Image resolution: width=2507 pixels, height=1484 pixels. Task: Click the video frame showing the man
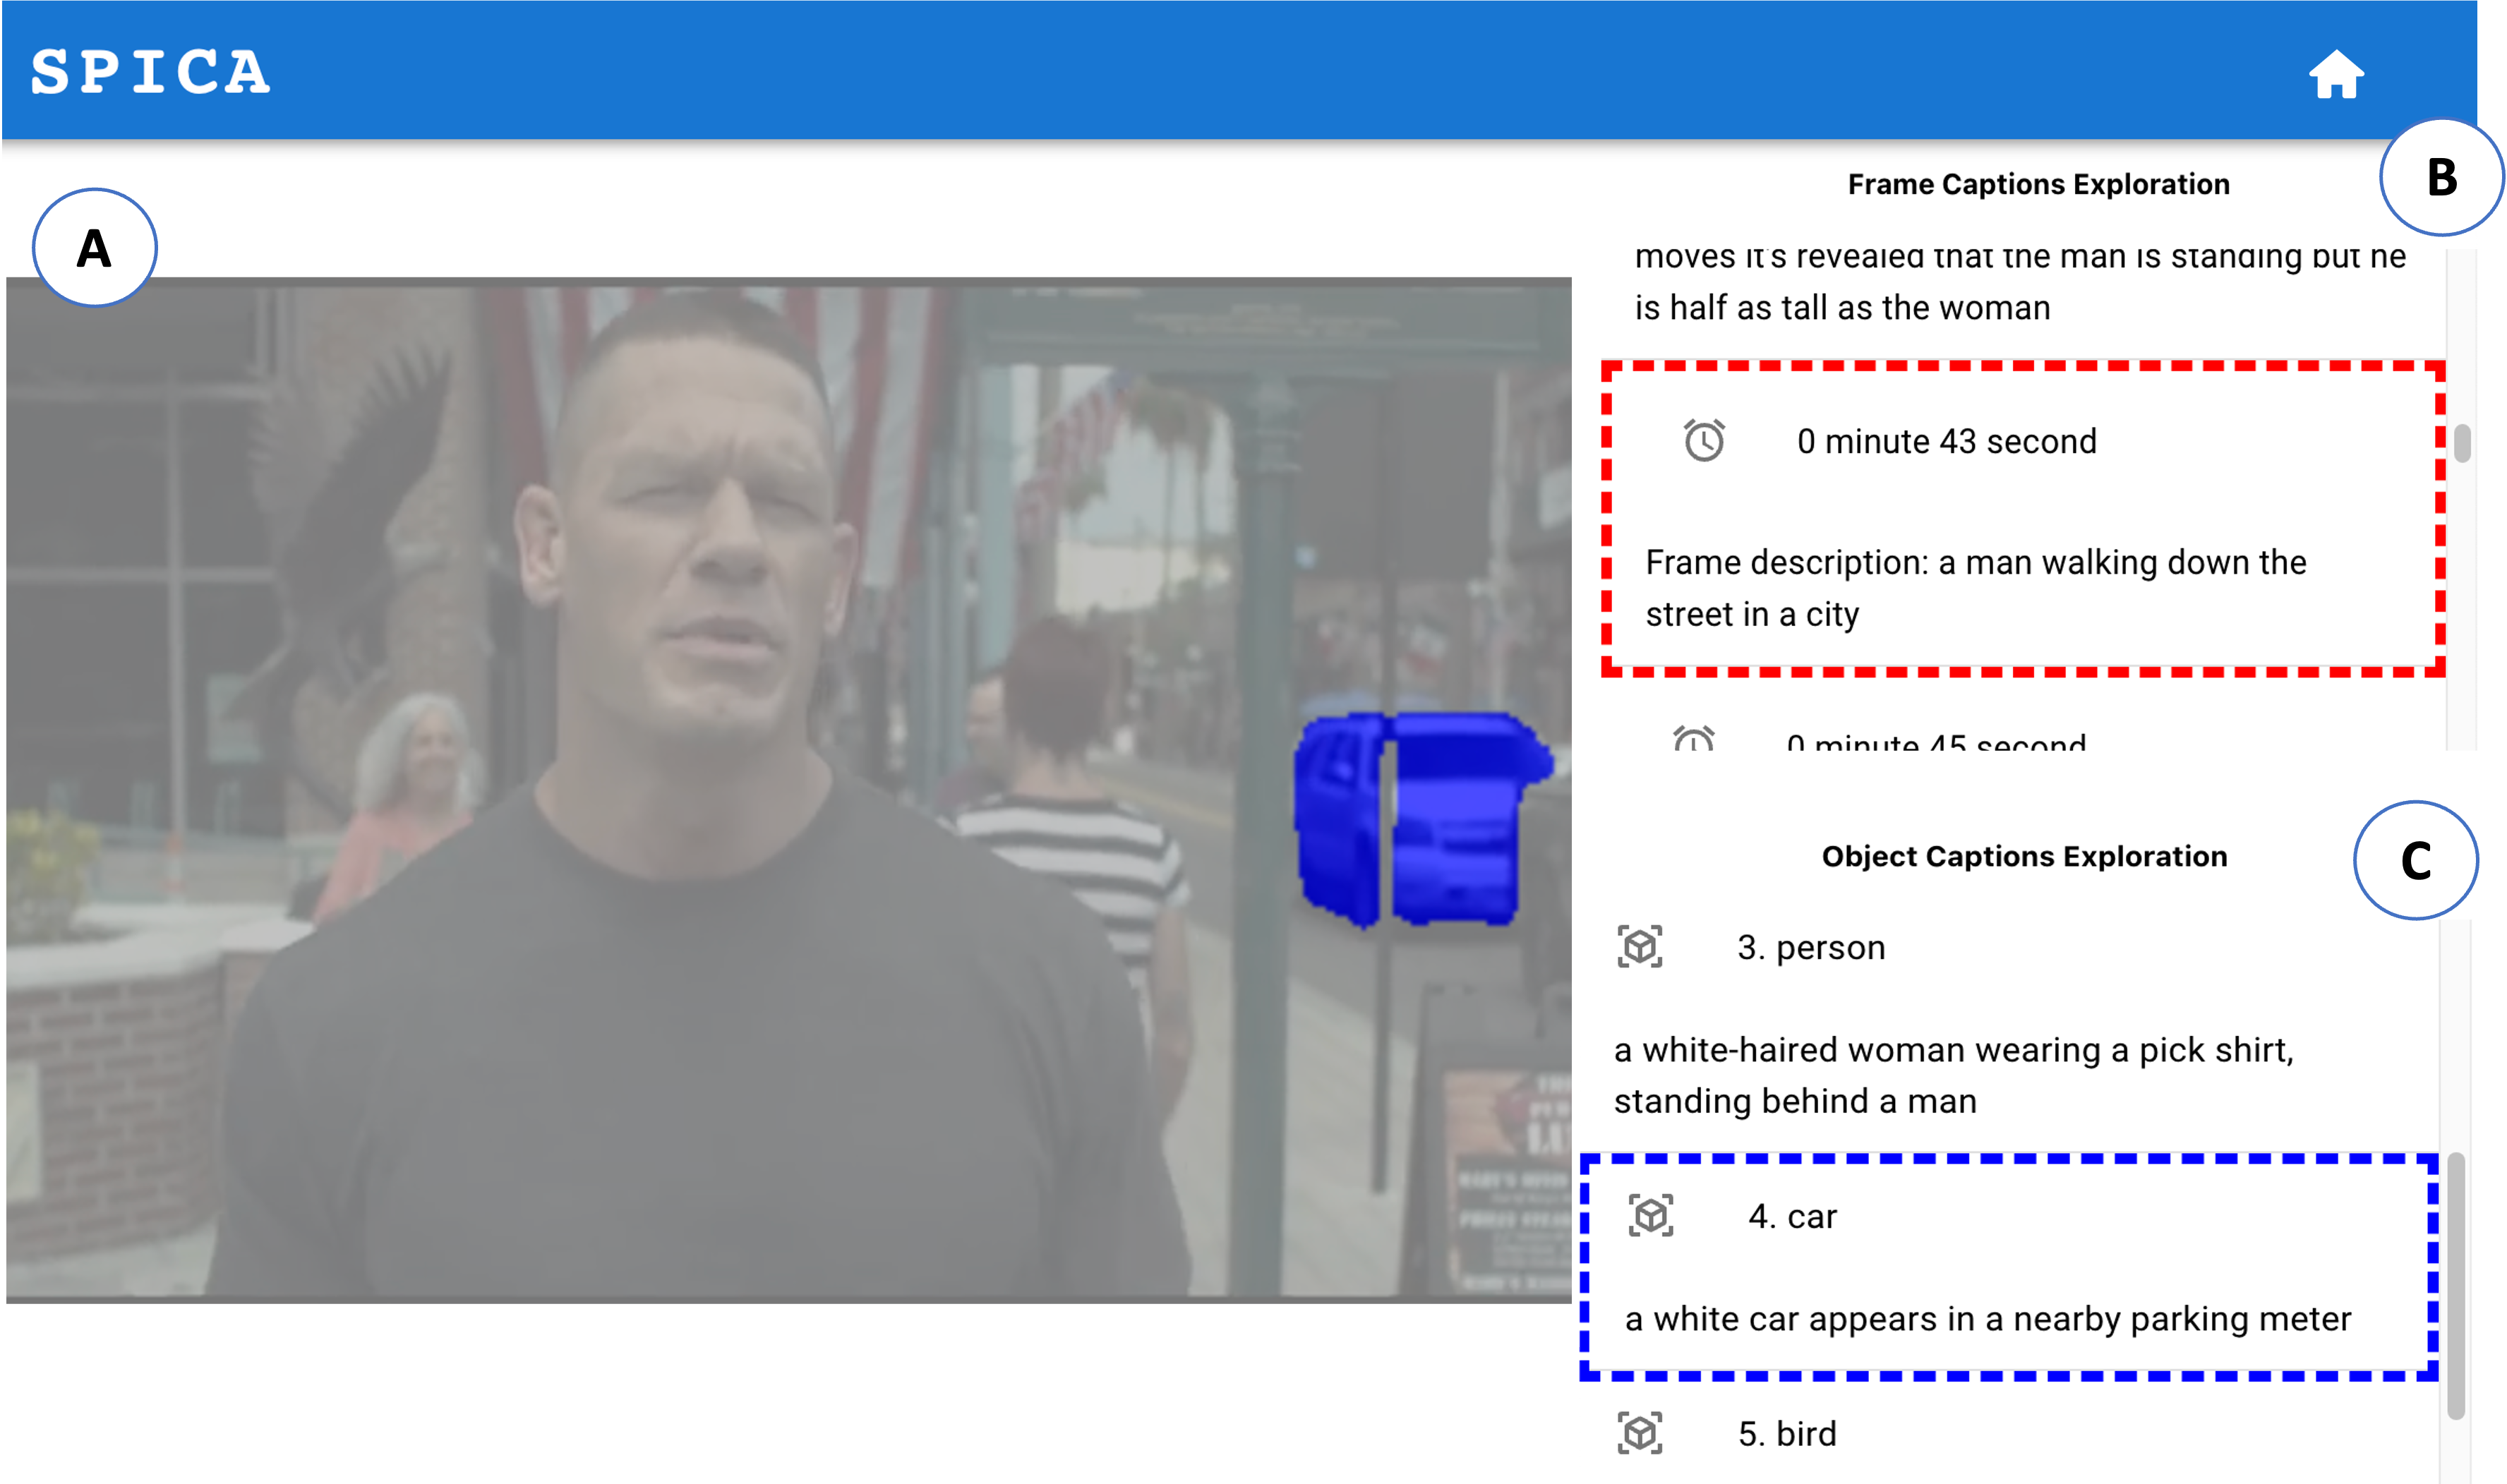(700, 700)
